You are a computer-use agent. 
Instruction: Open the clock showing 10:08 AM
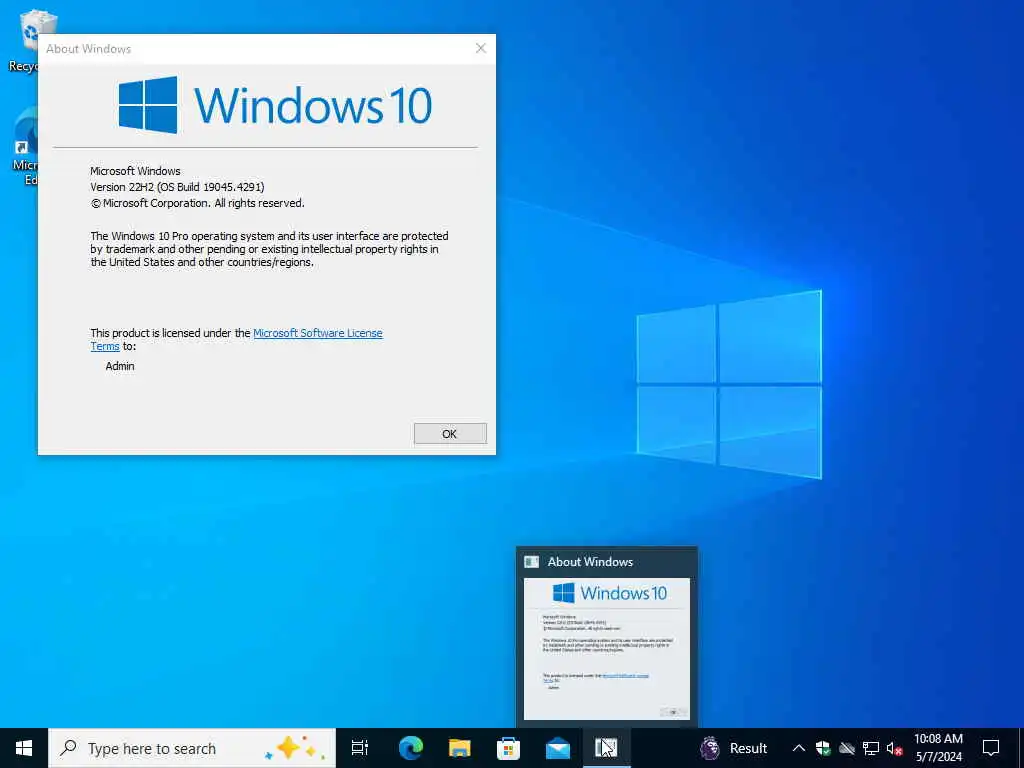938,748
